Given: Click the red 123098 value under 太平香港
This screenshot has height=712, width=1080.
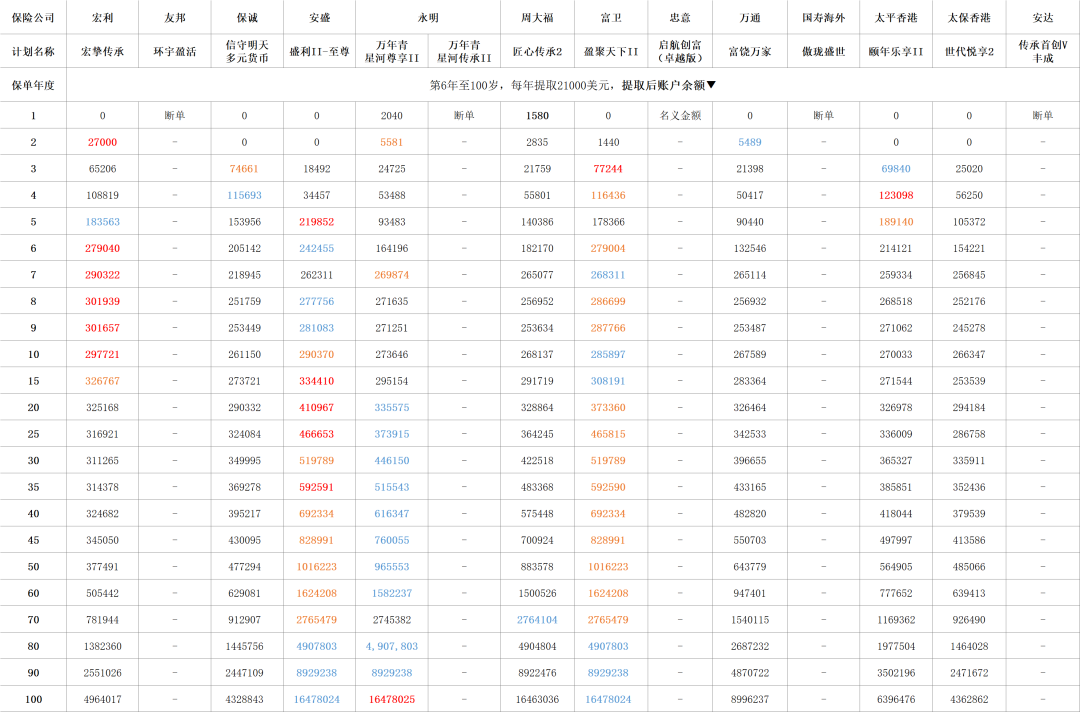Looking at the screenshot, I should (896, 196).
